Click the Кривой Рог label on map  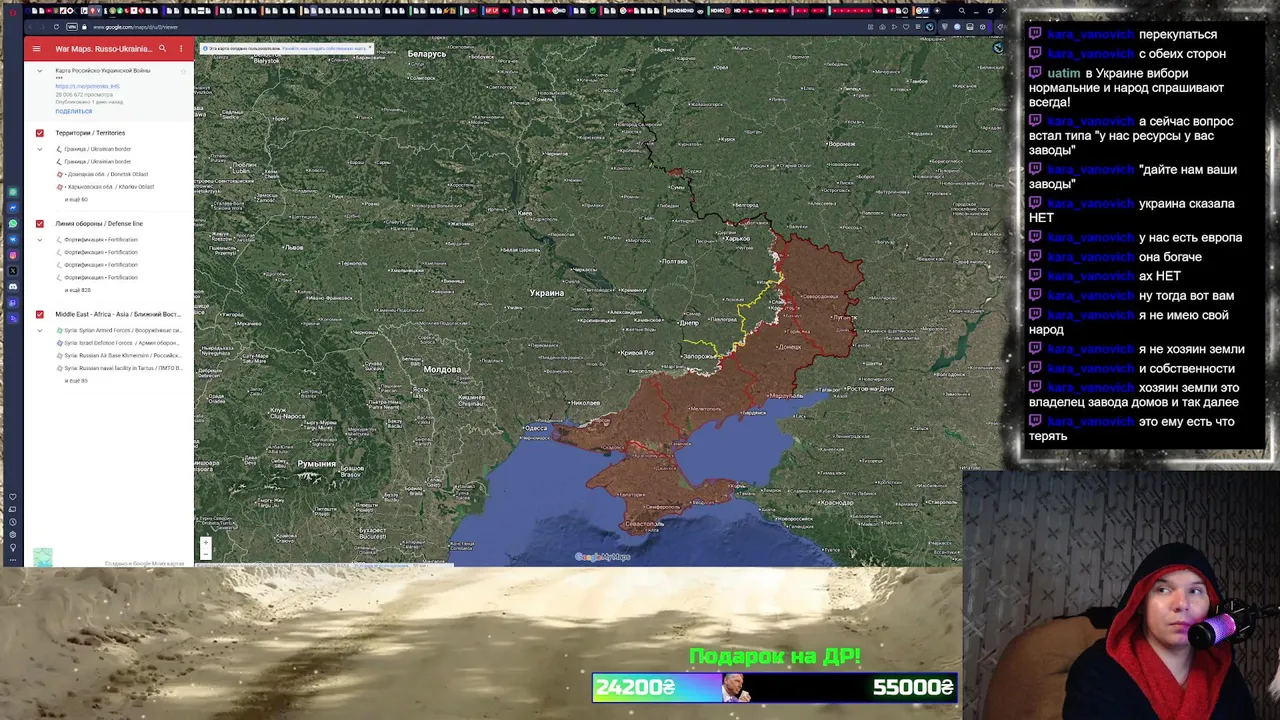[637, 353]
